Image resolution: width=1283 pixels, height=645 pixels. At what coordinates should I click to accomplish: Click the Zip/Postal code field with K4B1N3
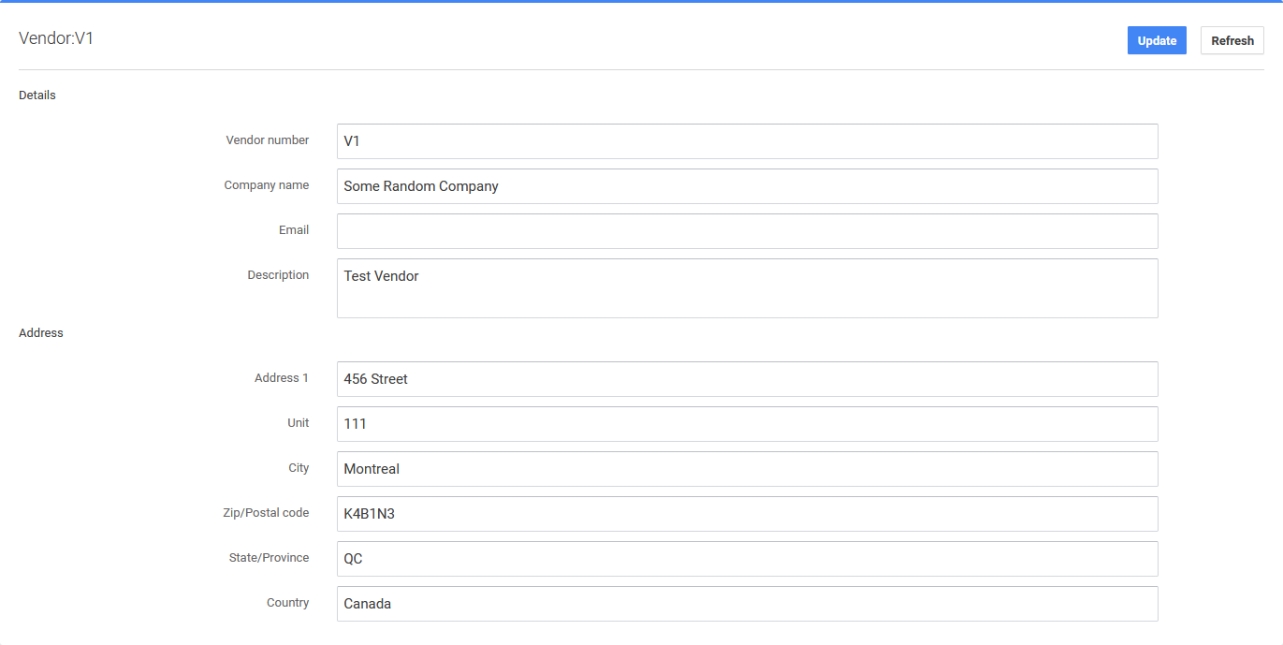(x=746, y=514)
